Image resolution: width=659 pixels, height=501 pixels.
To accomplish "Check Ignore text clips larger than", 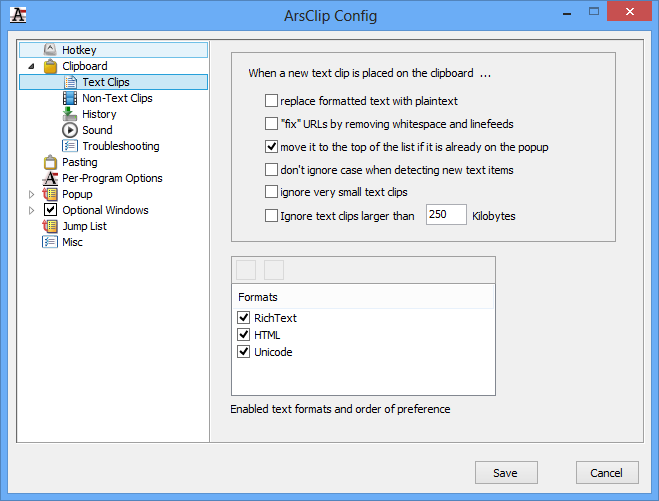I will (272, 216).
